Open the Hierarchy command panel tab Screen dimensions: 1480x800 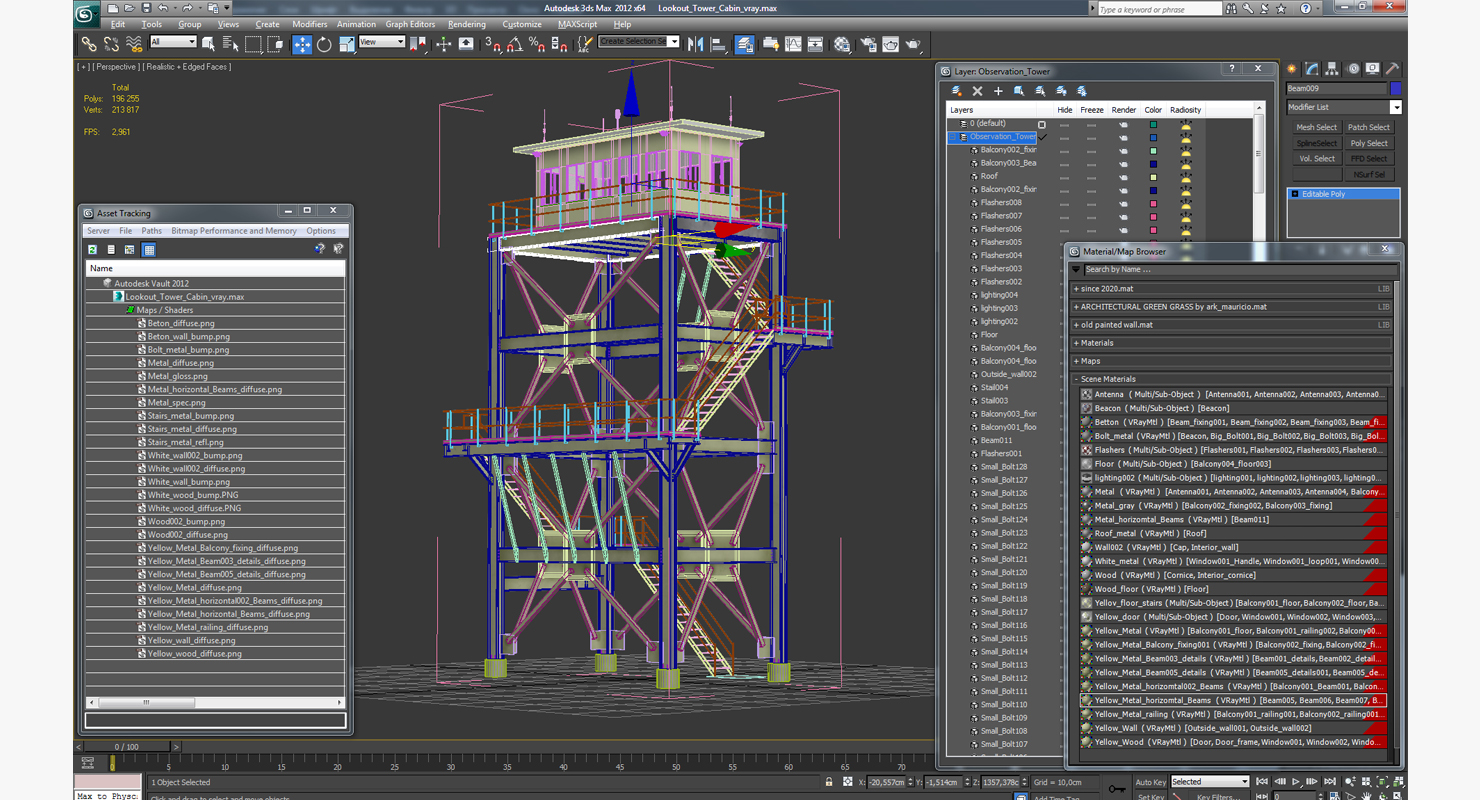(x=1332, y=69)
